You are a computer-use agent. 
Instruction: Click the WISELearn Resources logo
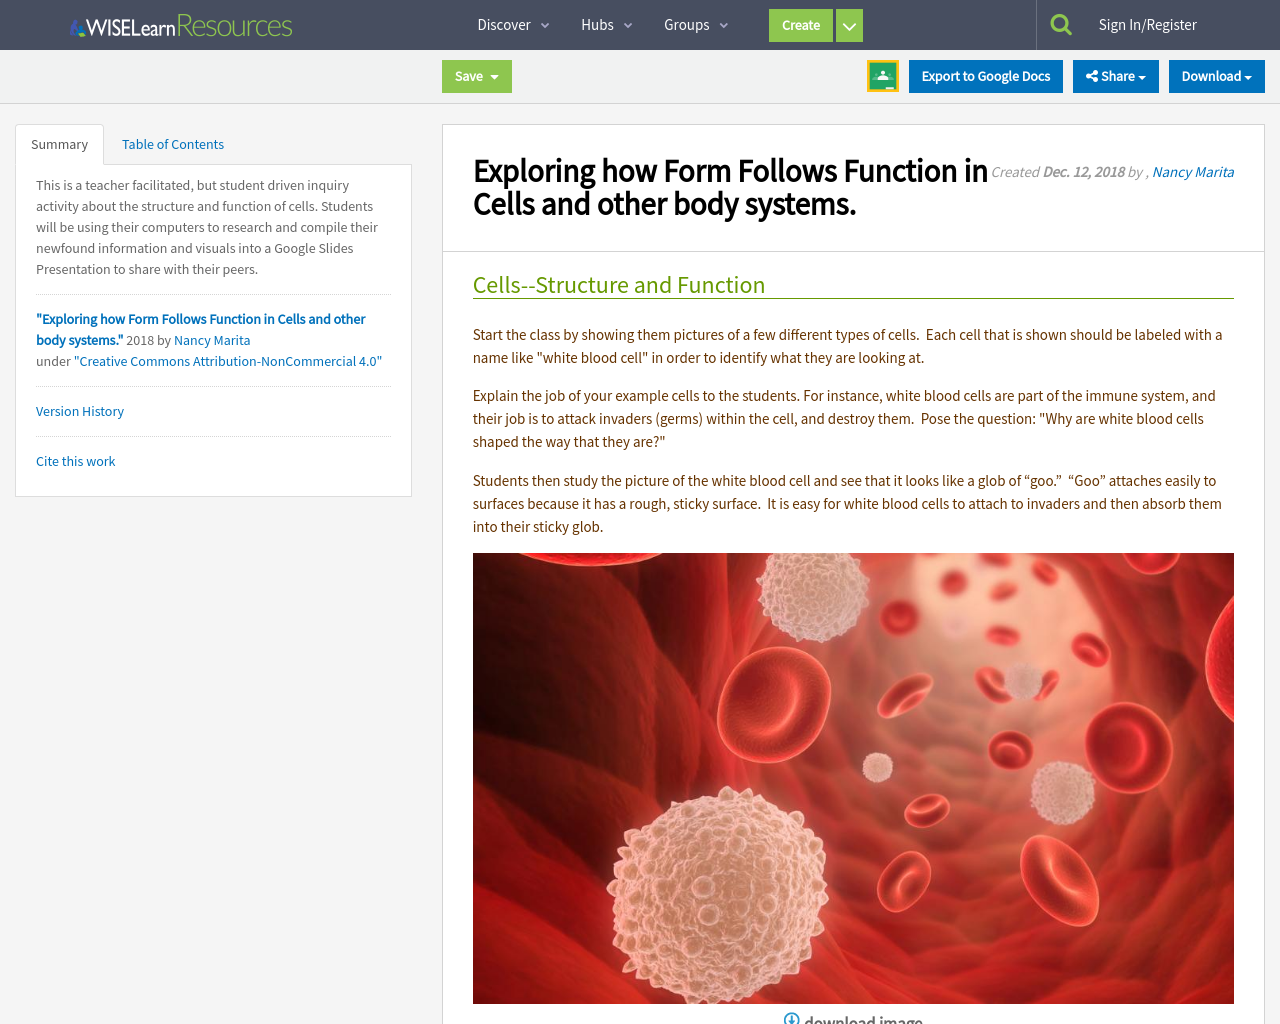pos(181,26)
